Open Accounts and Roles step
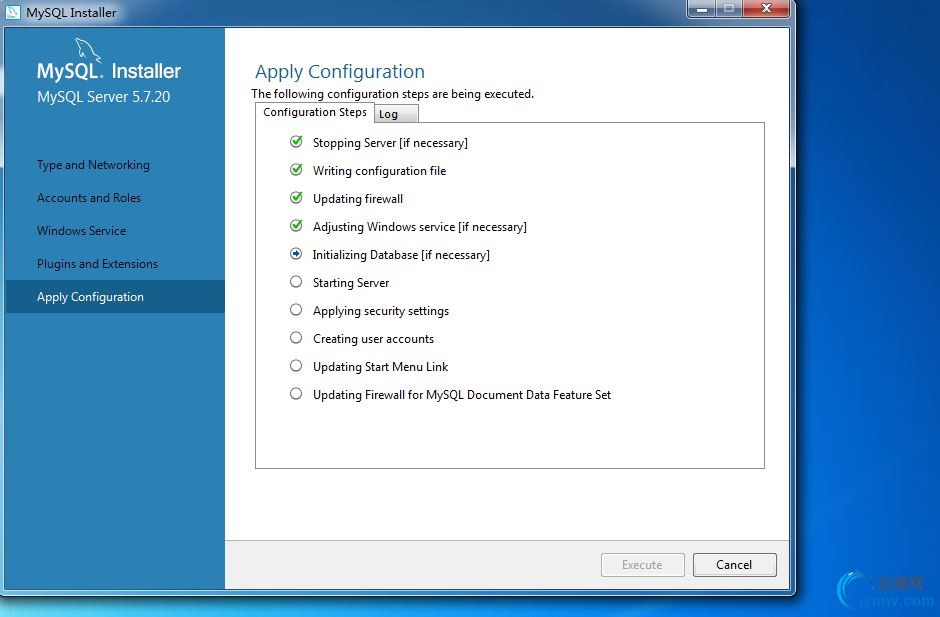Screen dimensions: 940x617 coord(89,198)
